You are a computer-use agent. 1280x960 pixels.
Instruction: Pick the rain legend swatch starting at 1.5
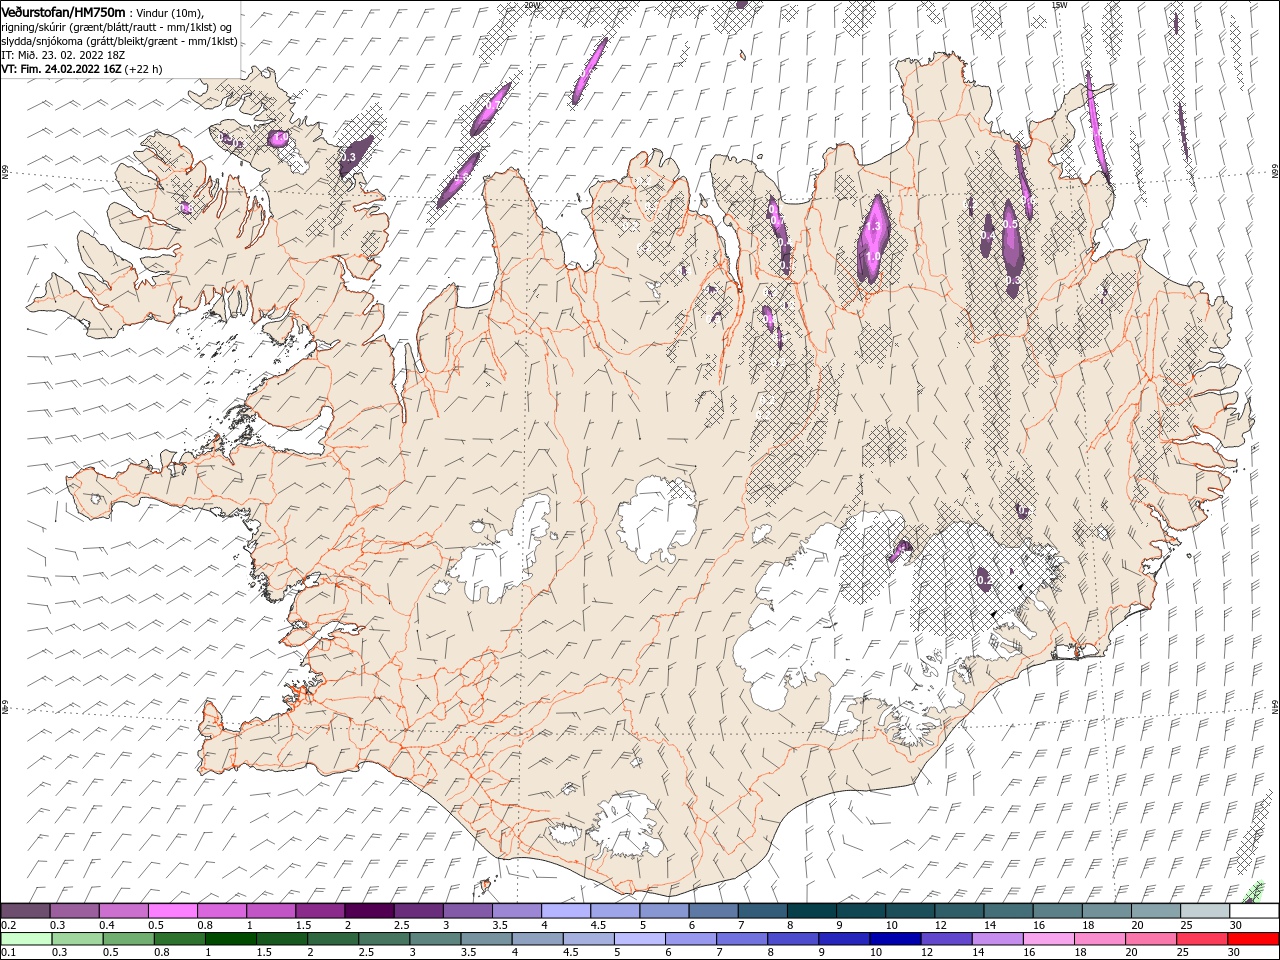click(x=282, y=939)
